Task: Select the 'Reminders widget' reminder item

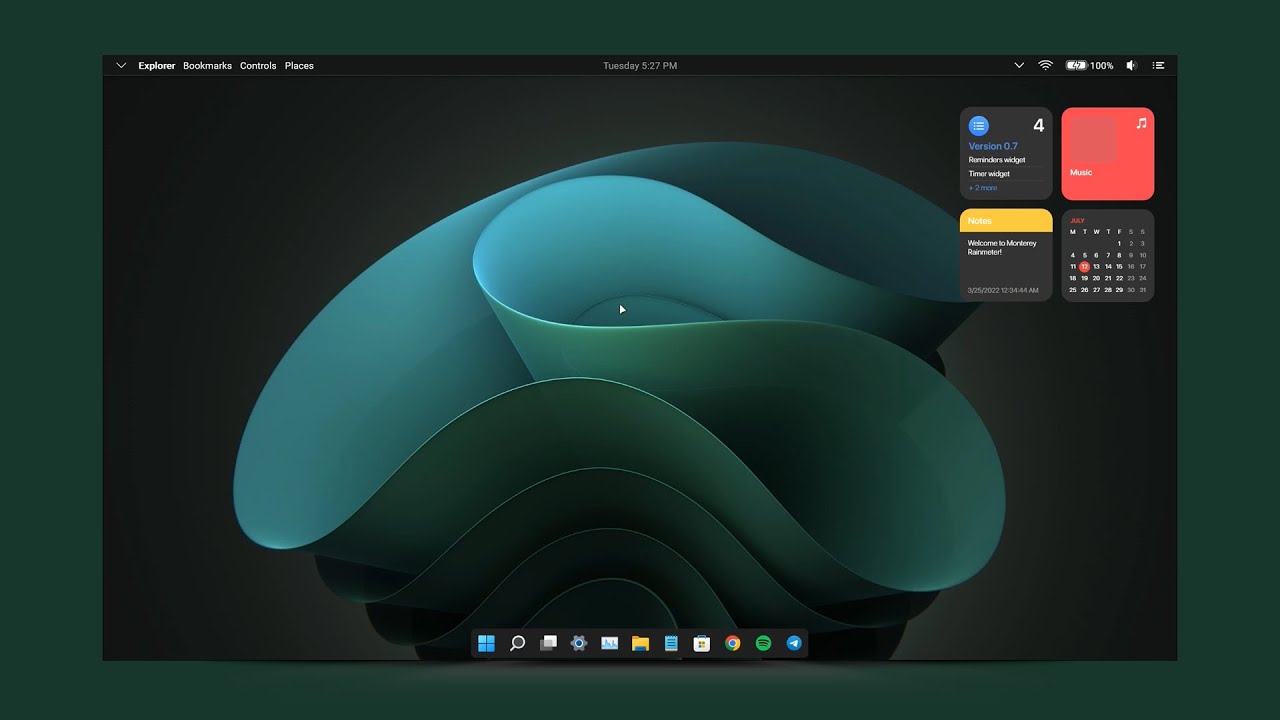Action: pos(997,160)
